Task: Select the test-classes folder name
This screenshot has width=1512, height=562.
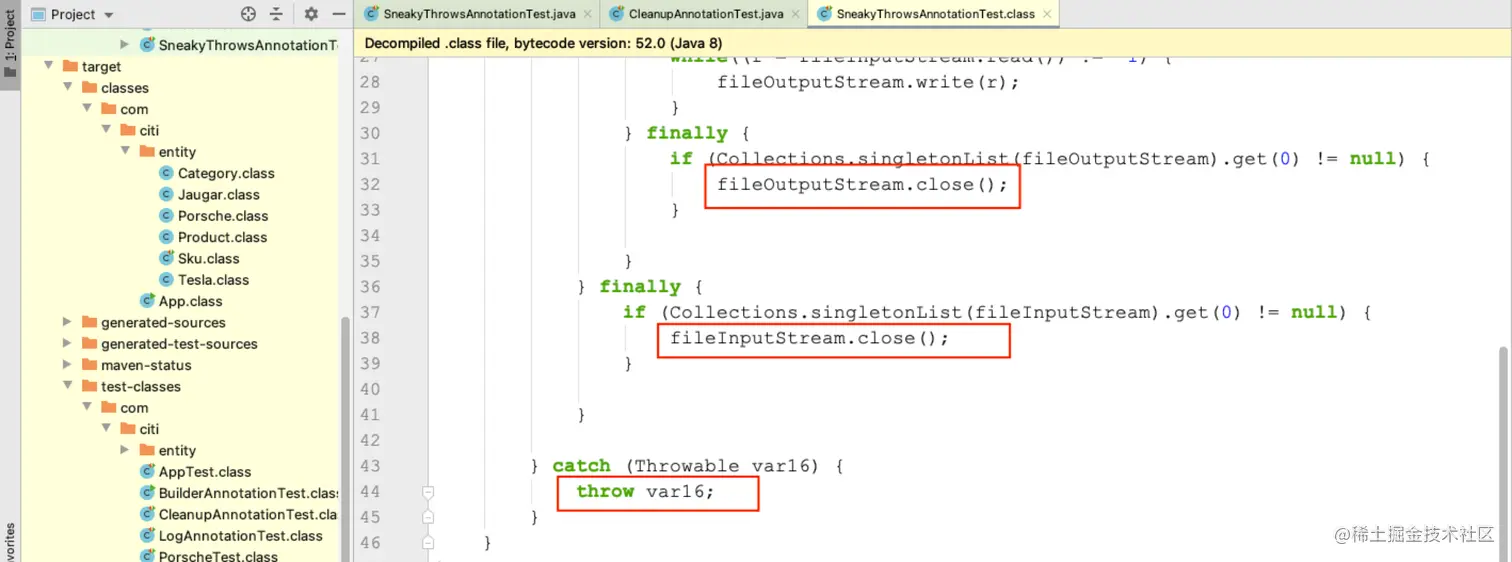Action: 141,386
